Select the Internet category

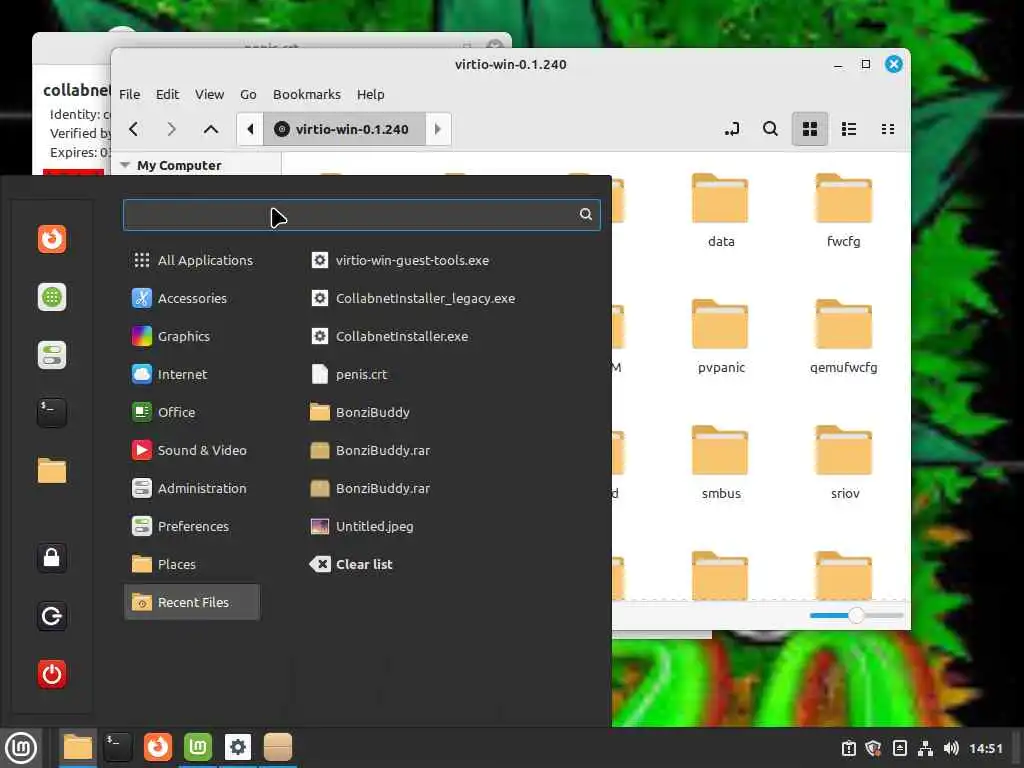192,374
